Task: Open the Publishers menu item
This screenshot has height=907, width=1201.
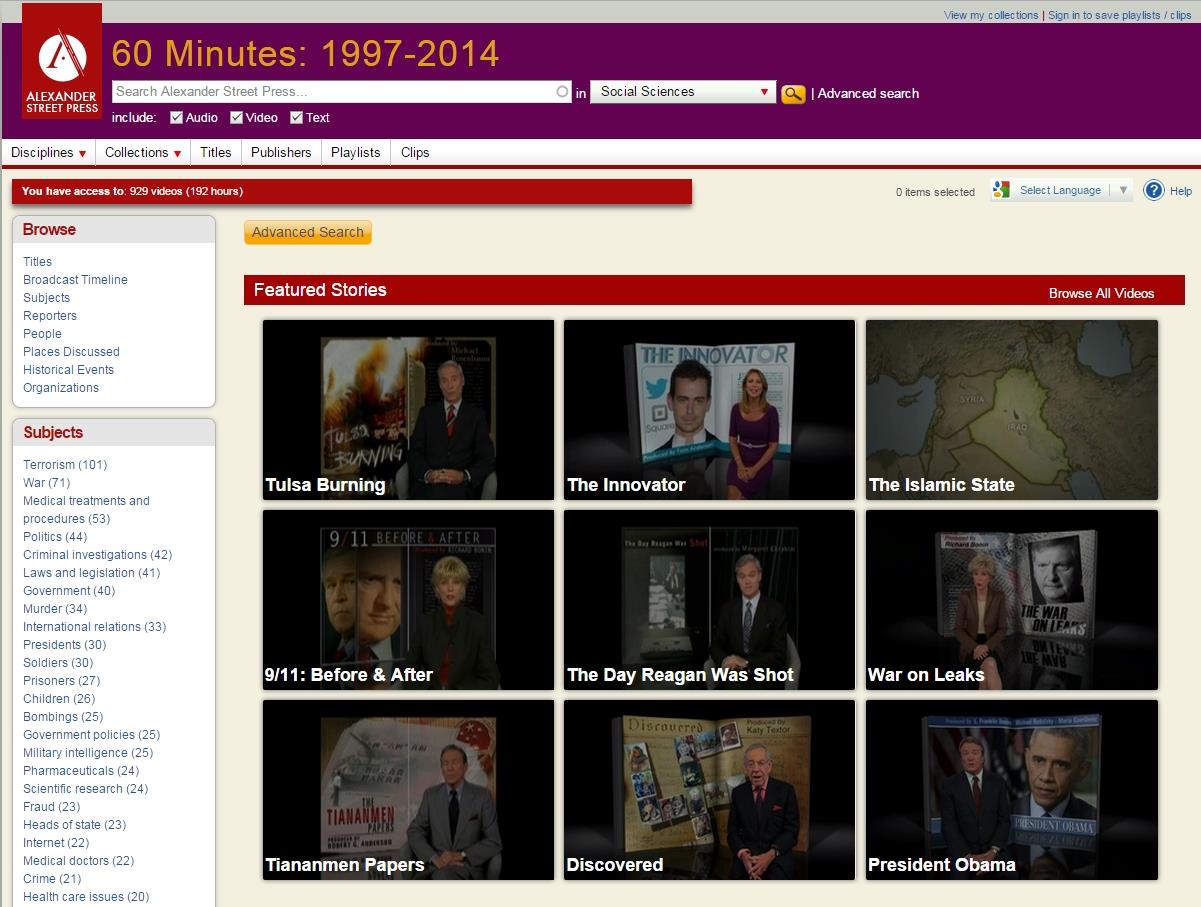Action: click(x=281, y=153)
